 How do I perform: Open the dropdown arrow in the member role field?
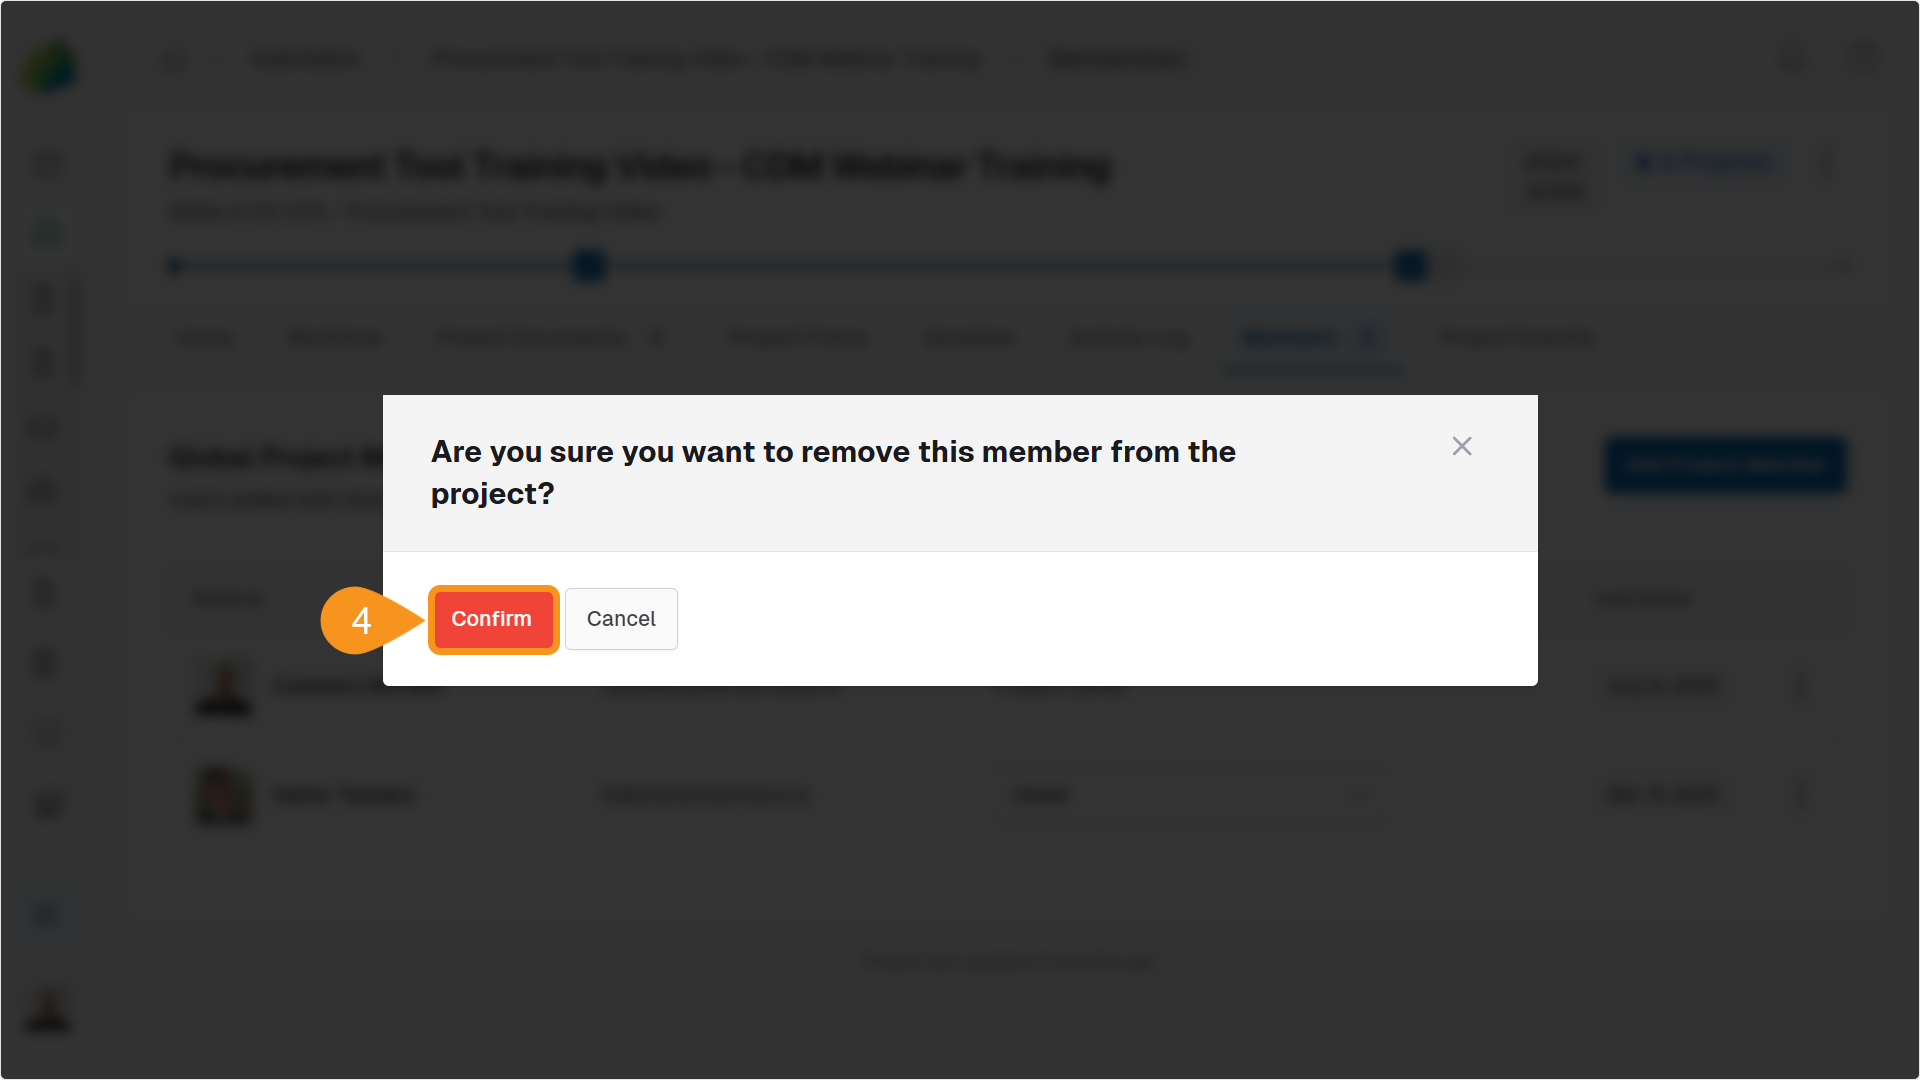click(1360, 794)
